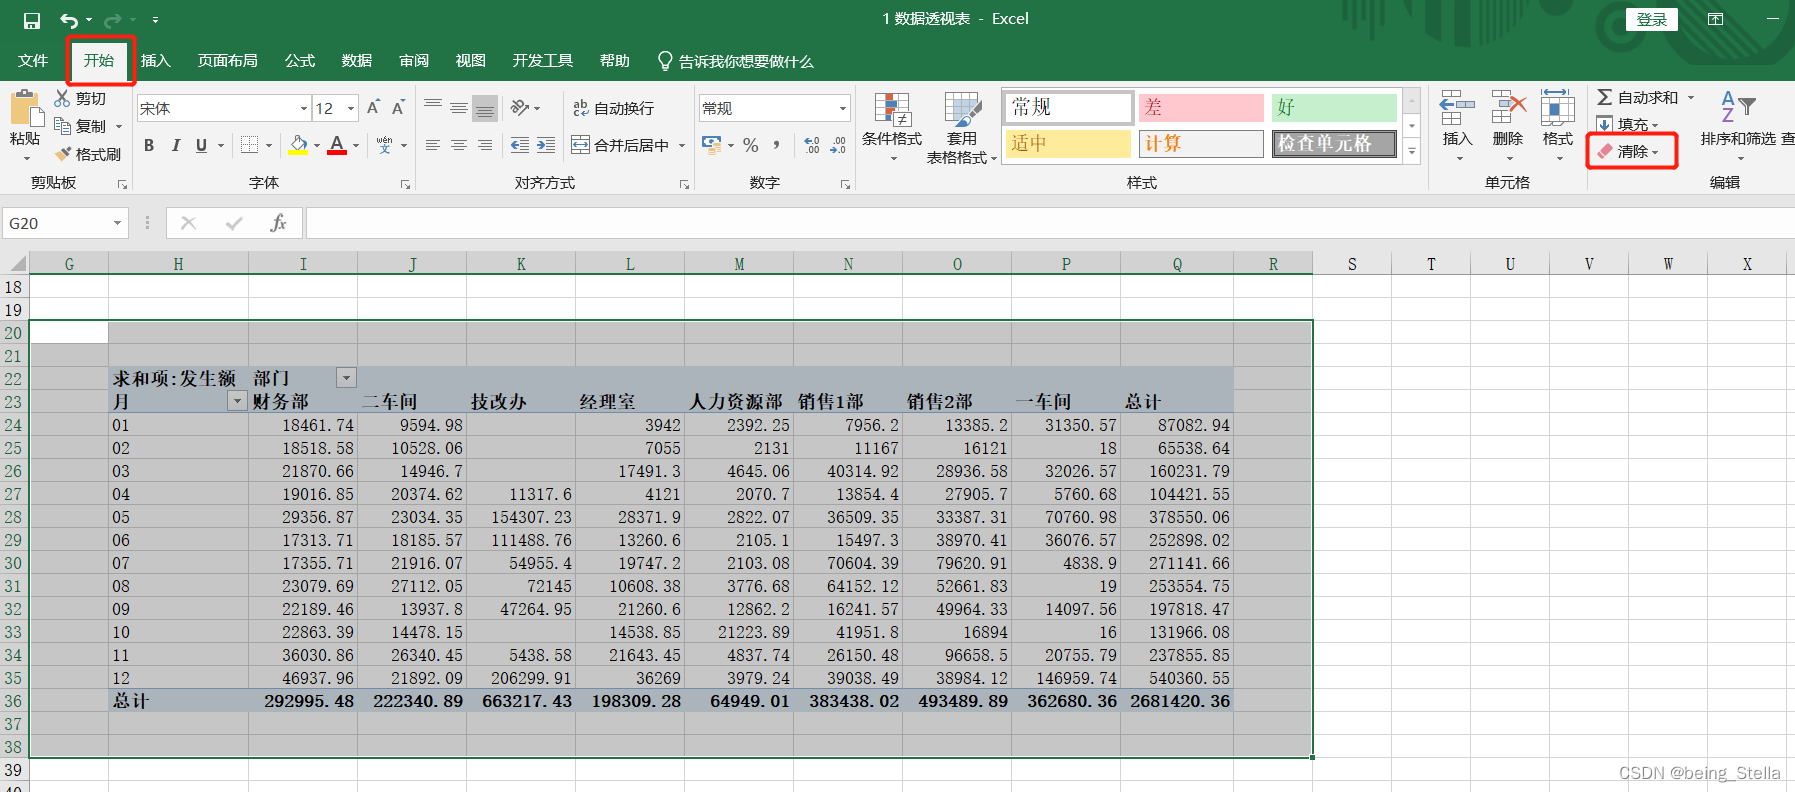1795x792 pixels.
Task: Apply fill color bucket icon
Action: click(x=298, y=145)
